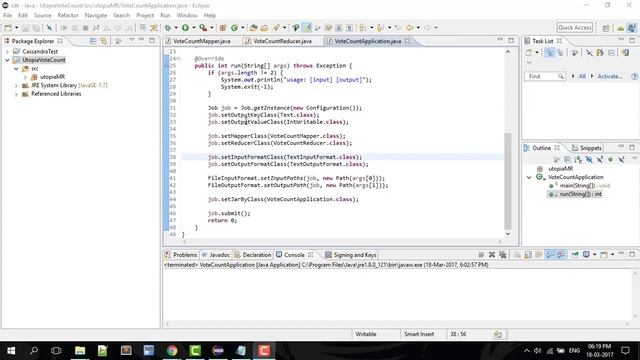Click the Open Task folder toolbar icon
The width and height of the screenshot is (640, 360).
pyautogui.click(x=264, y=28)
